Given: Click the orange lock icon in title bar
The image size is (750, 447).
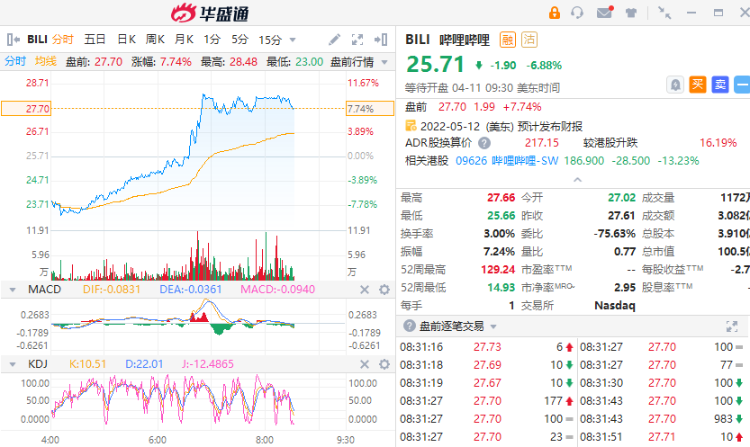Looking at the screenshot, I should tap(554, 13).
